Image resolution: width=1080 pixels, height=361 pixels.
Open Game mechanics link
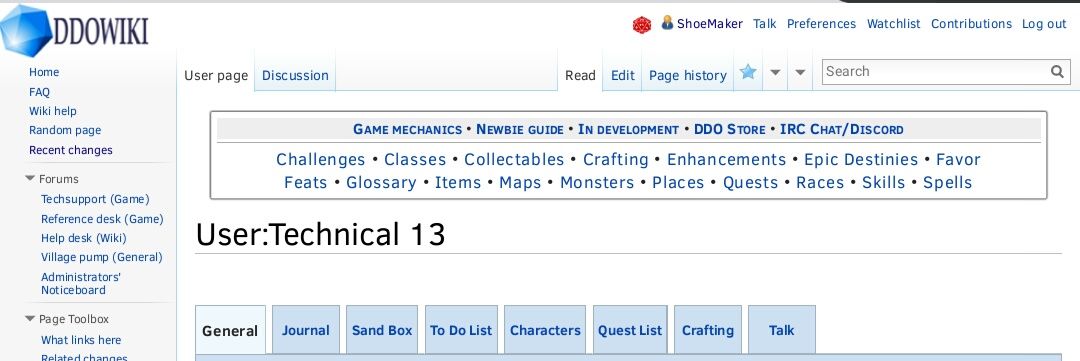click(x=407, y=130)
